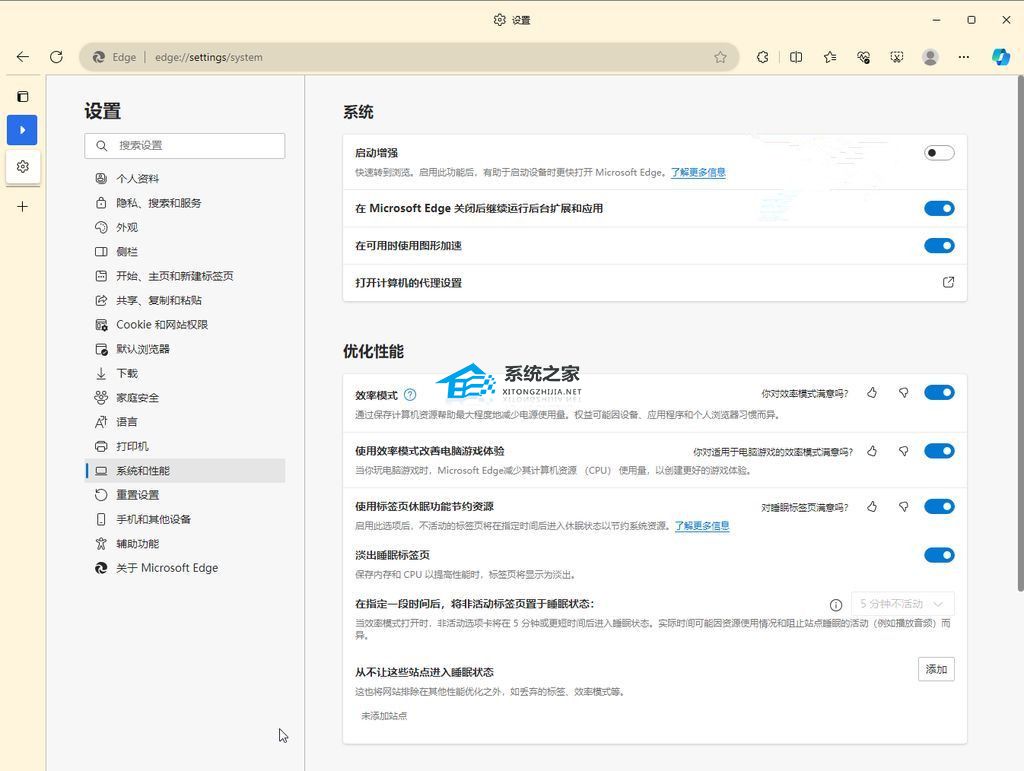This screenshot has width=1024, height=771.
Task: Open the Extensions puzzle icon
Action: point(762,57)
